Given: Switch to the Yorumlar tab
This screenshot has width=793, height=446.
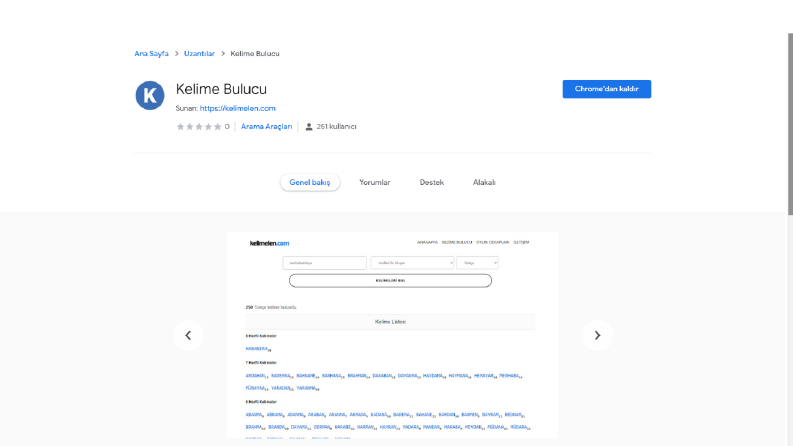Looking at the screenshot, I should click(x=375, y=183).
